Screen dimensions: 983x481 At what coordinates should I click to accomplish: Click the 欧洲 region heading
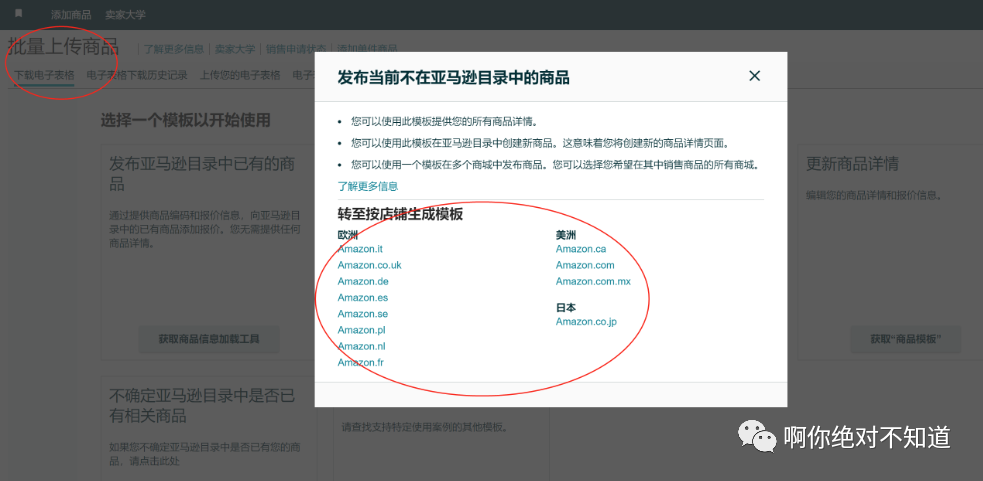pyautogui.click(x=347, y=235)
